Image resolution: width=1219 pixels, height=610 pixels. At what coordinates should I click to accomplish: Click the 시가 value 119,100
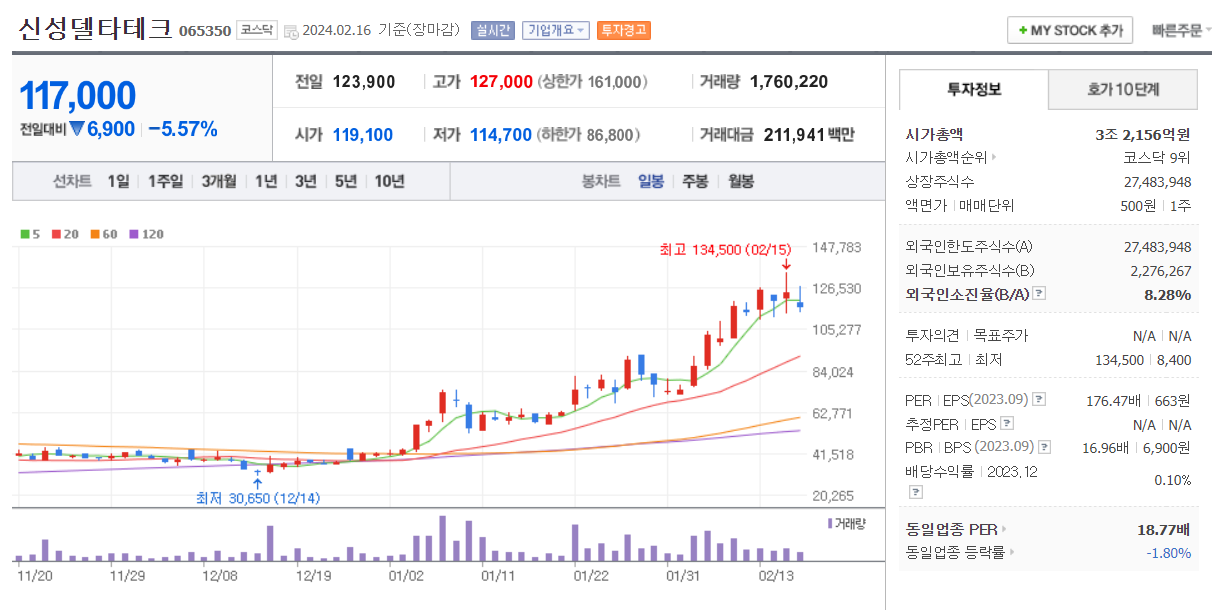coord(364,134)
